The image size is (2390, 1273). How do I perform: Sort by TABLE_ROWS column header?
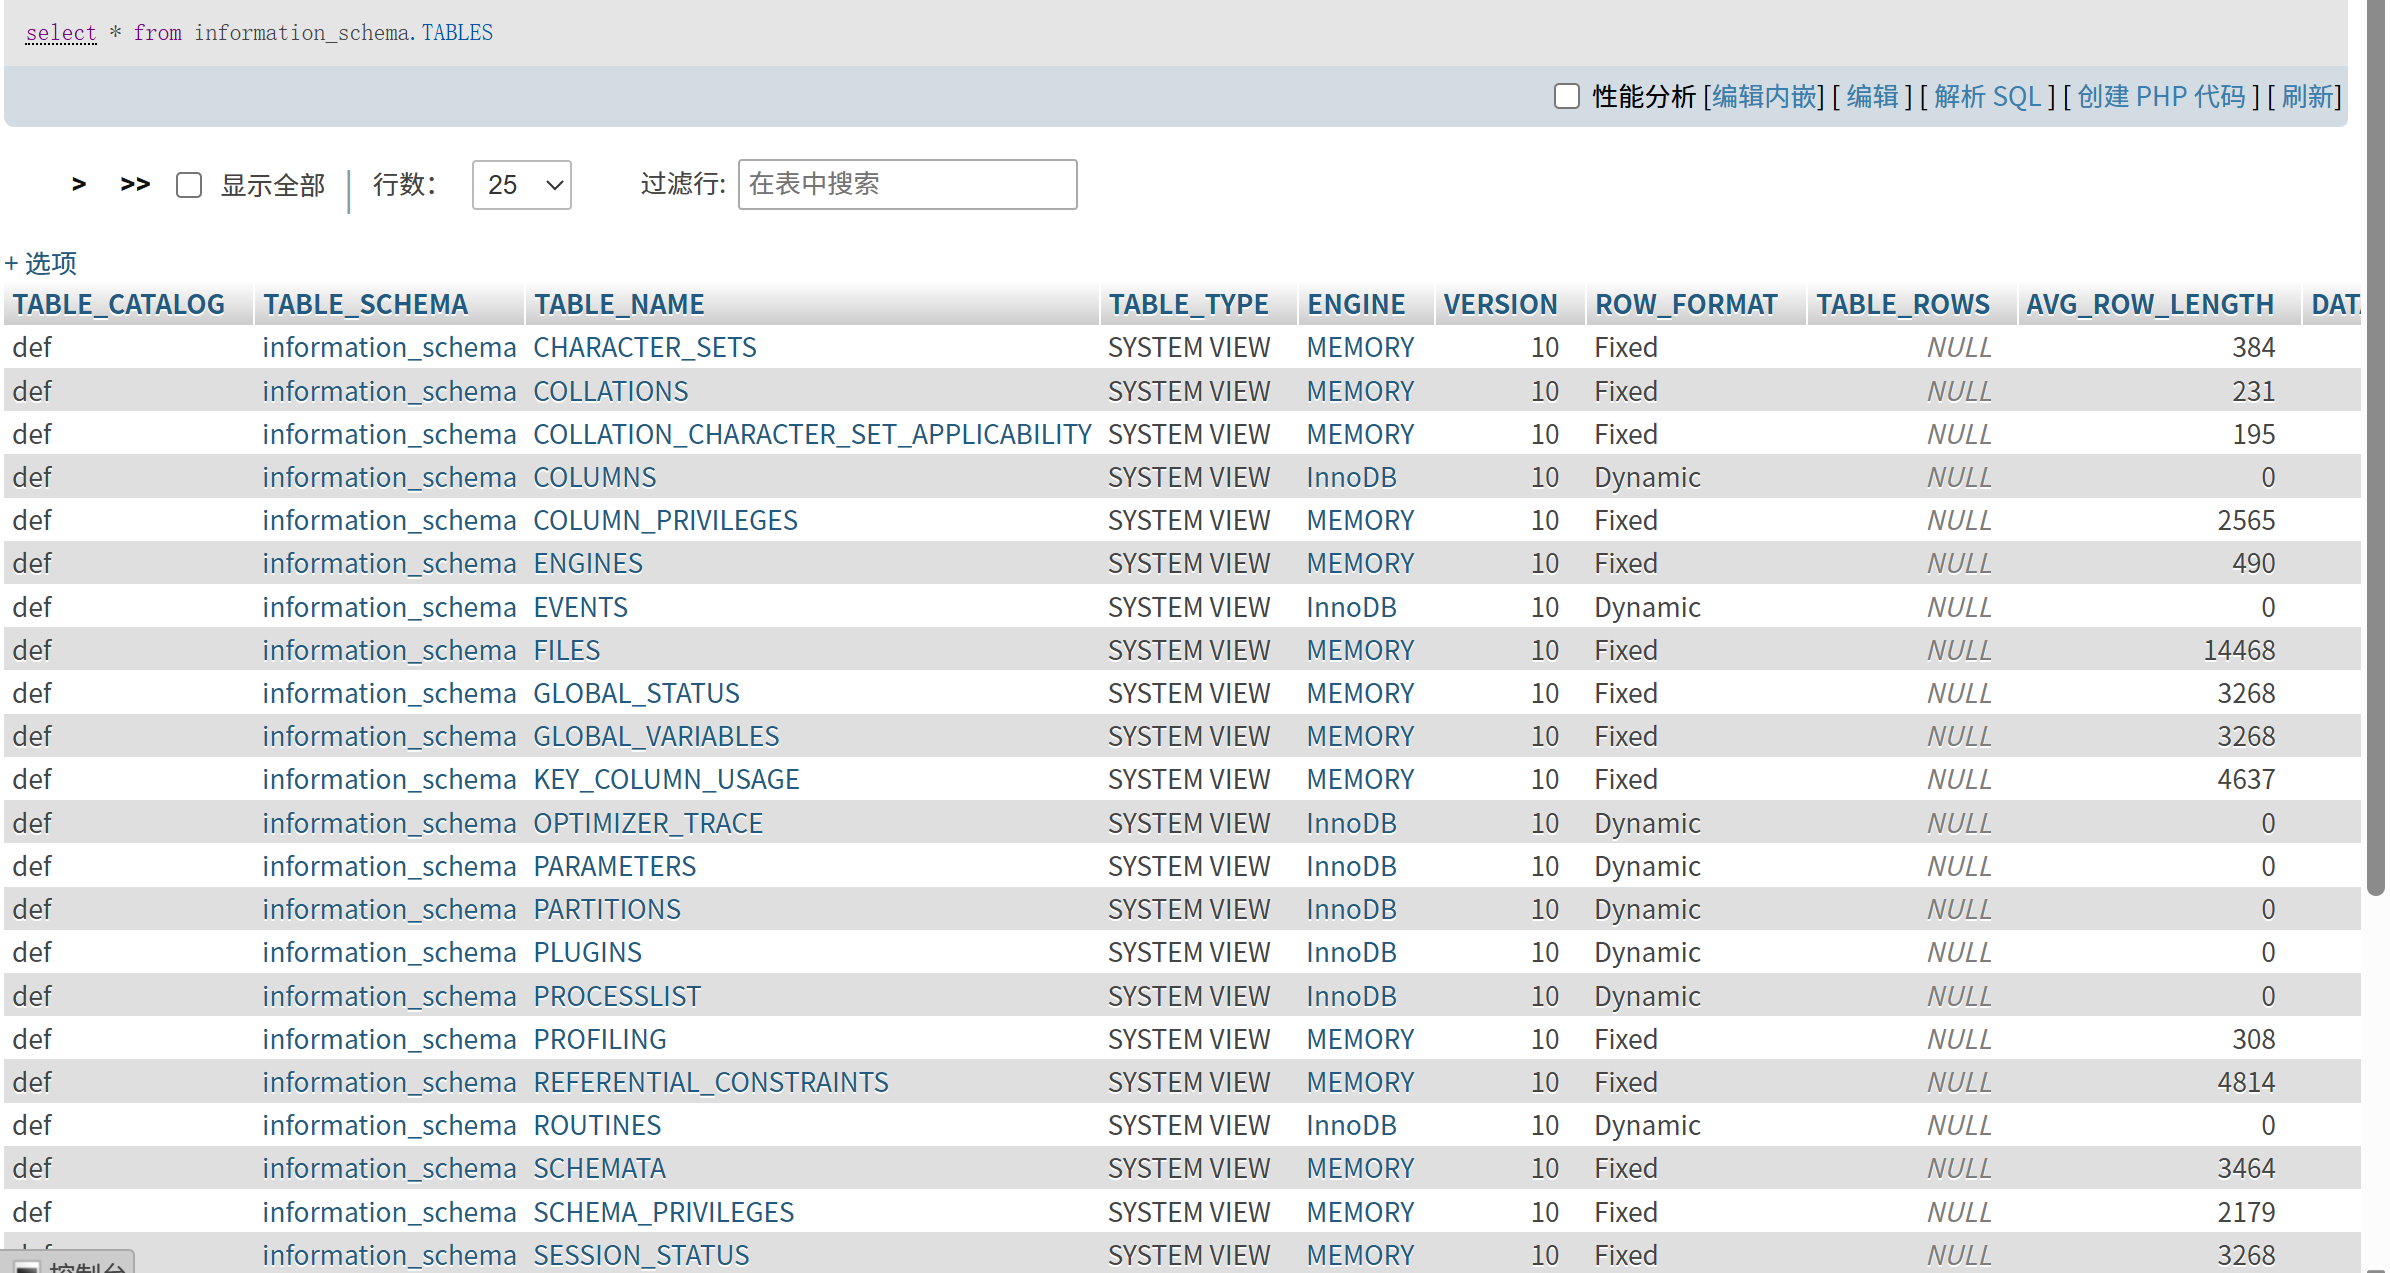click(1903, 304)
